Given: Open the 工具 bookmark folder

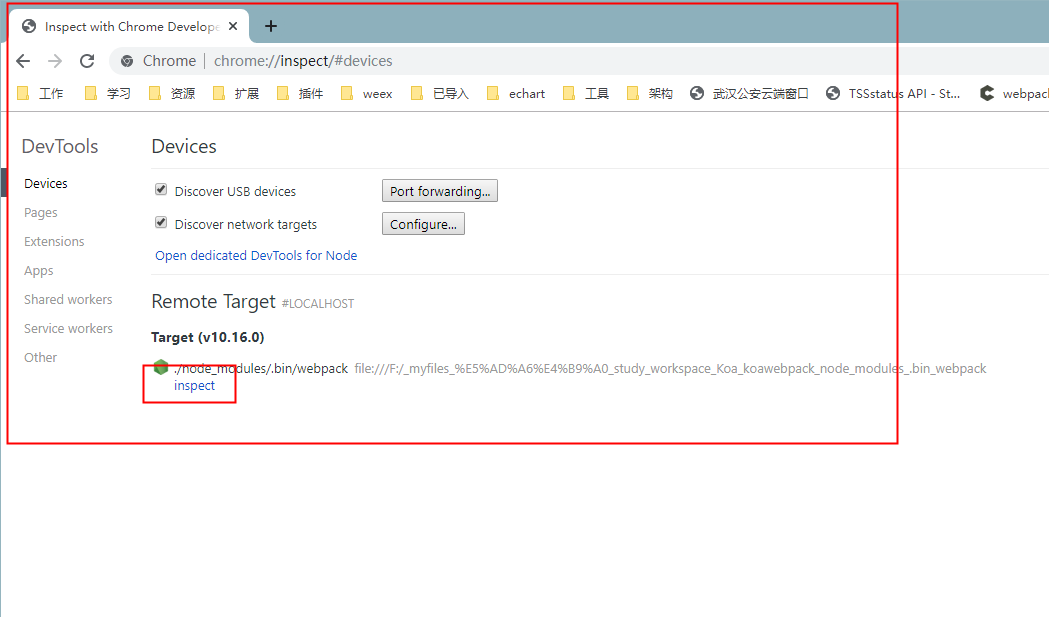Looking at the screenshot, I should (586, 94).
